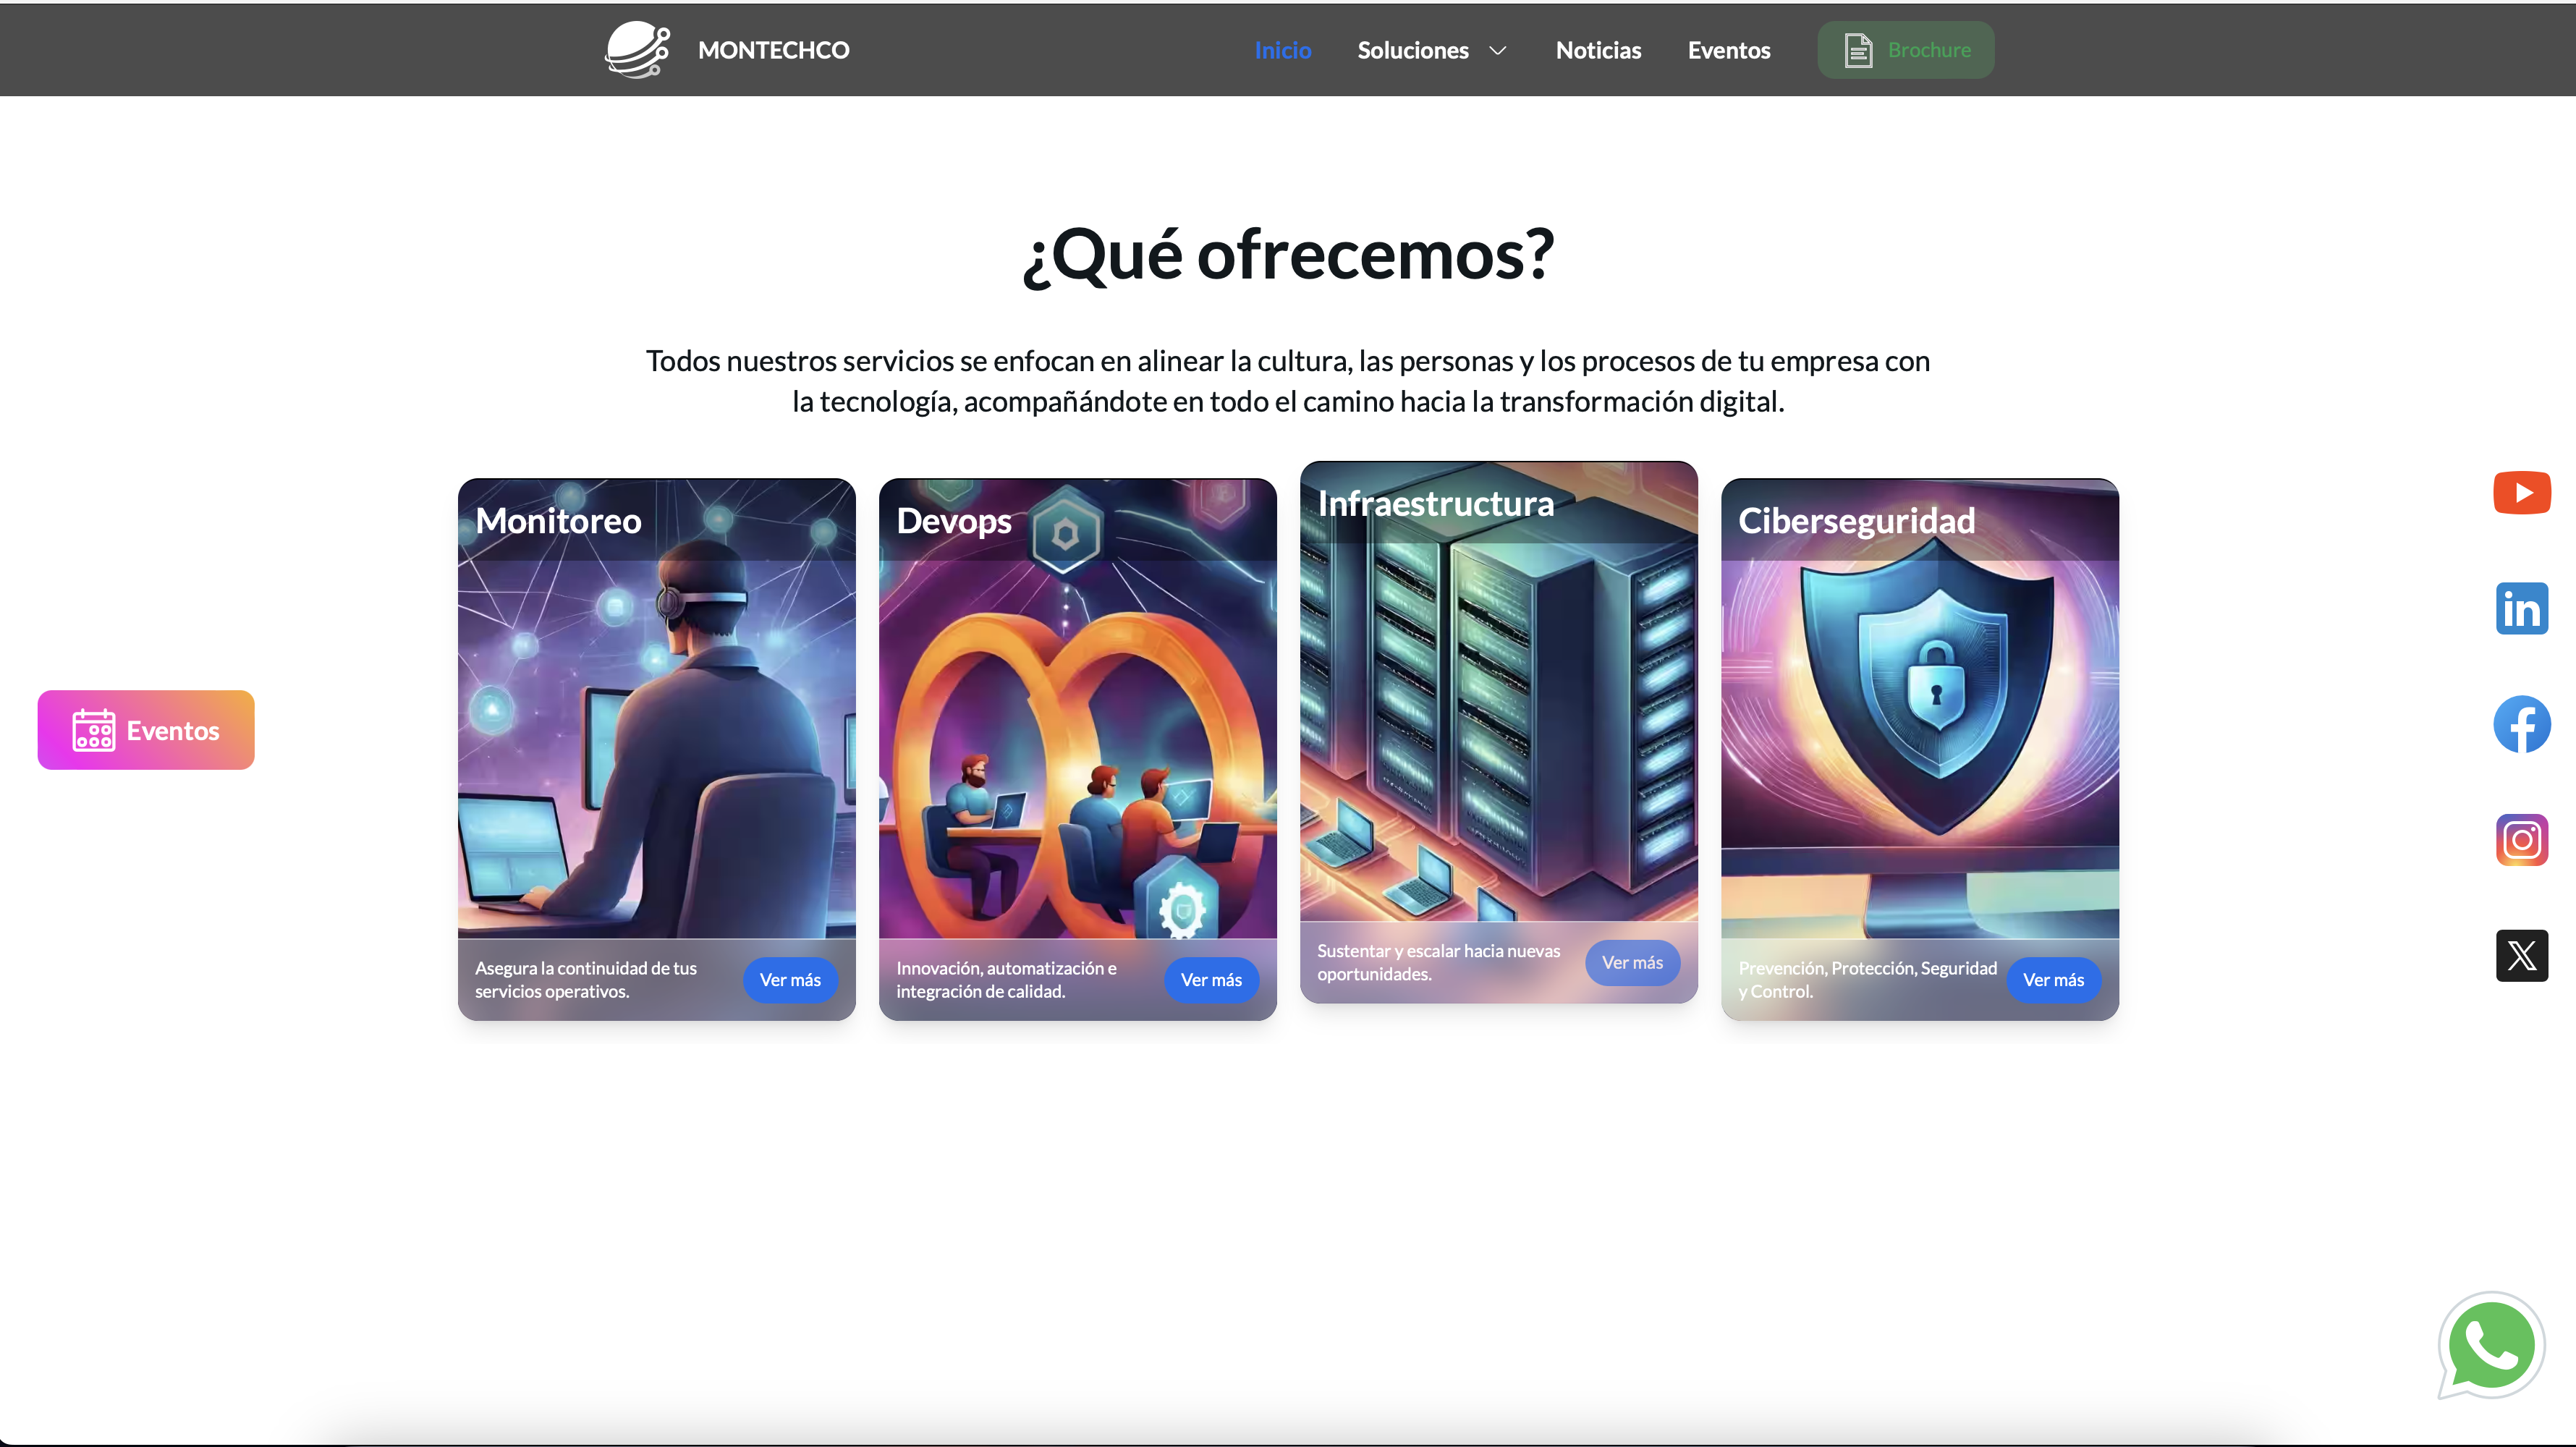Expand the Soluciones dropdown chevron
Screen dimensions: 2576x1447
point(1497,51)
